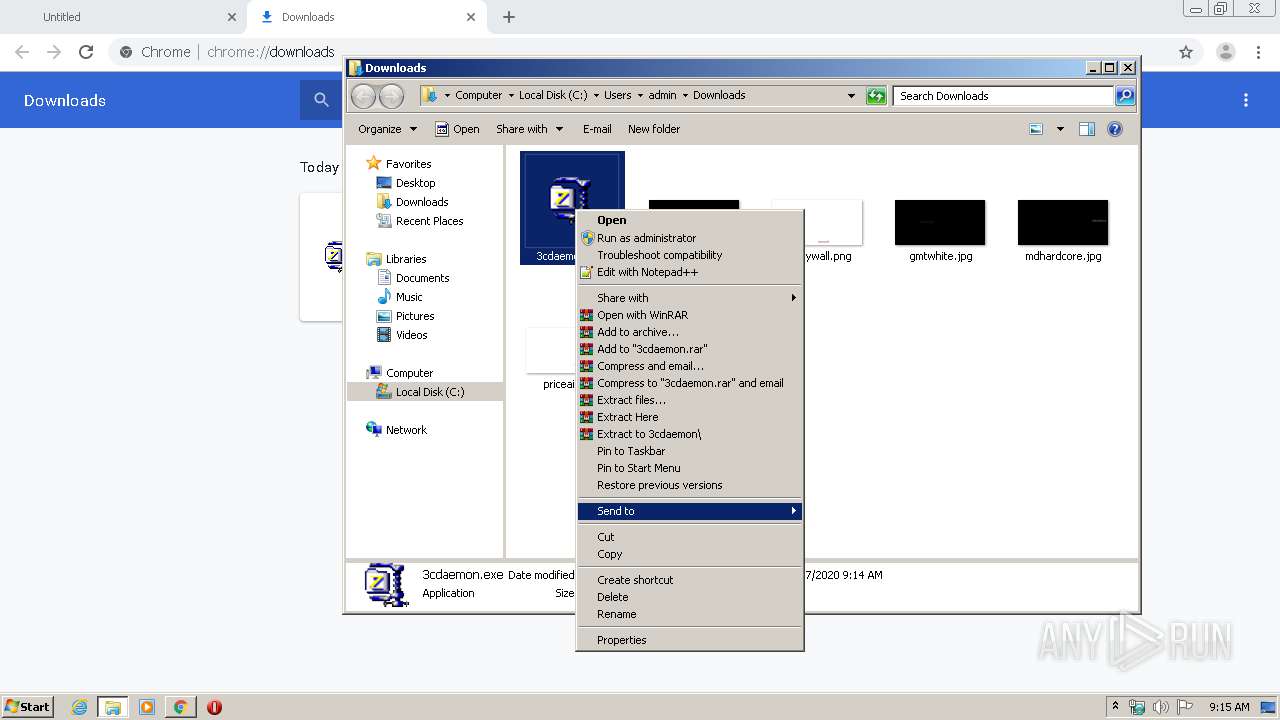
Task: Bookmark this page with the star
Action: [1186, 52]
